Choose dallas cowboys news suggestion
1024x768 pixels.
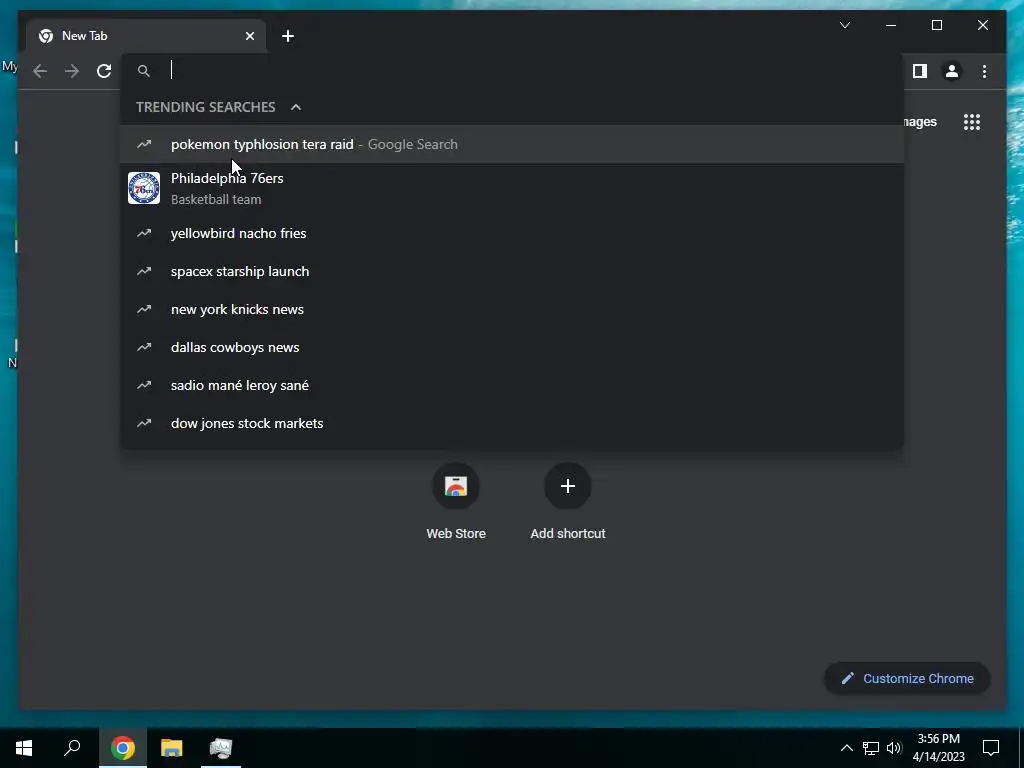(x=512, y=347)
